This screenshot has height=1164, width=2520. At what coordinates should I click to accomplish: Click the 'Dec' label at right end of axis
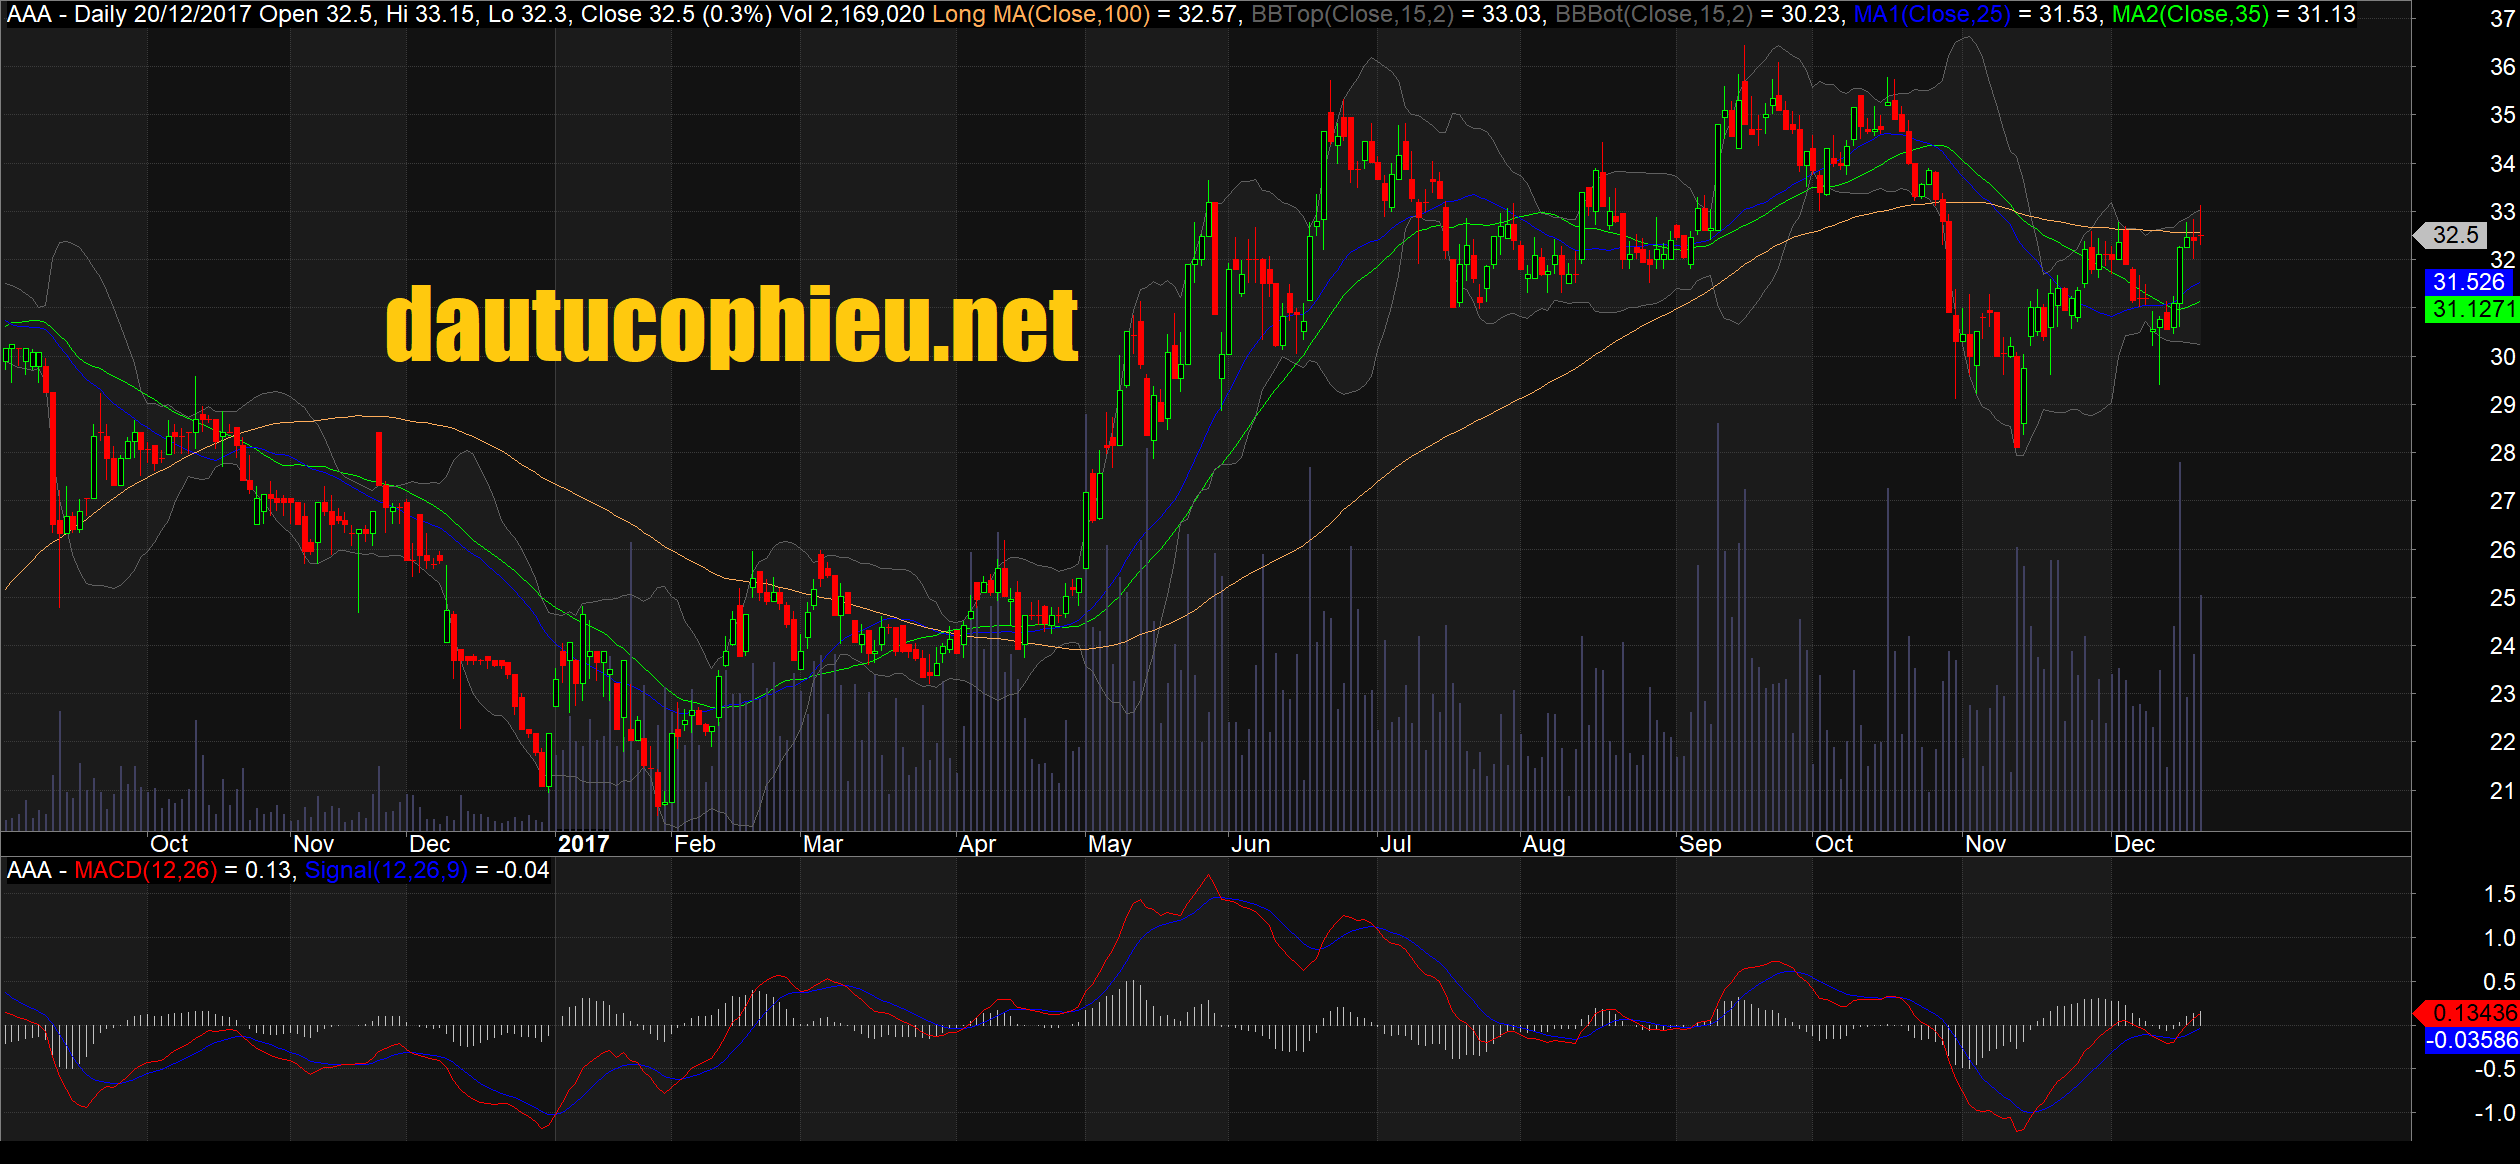tap(2134, 844)
